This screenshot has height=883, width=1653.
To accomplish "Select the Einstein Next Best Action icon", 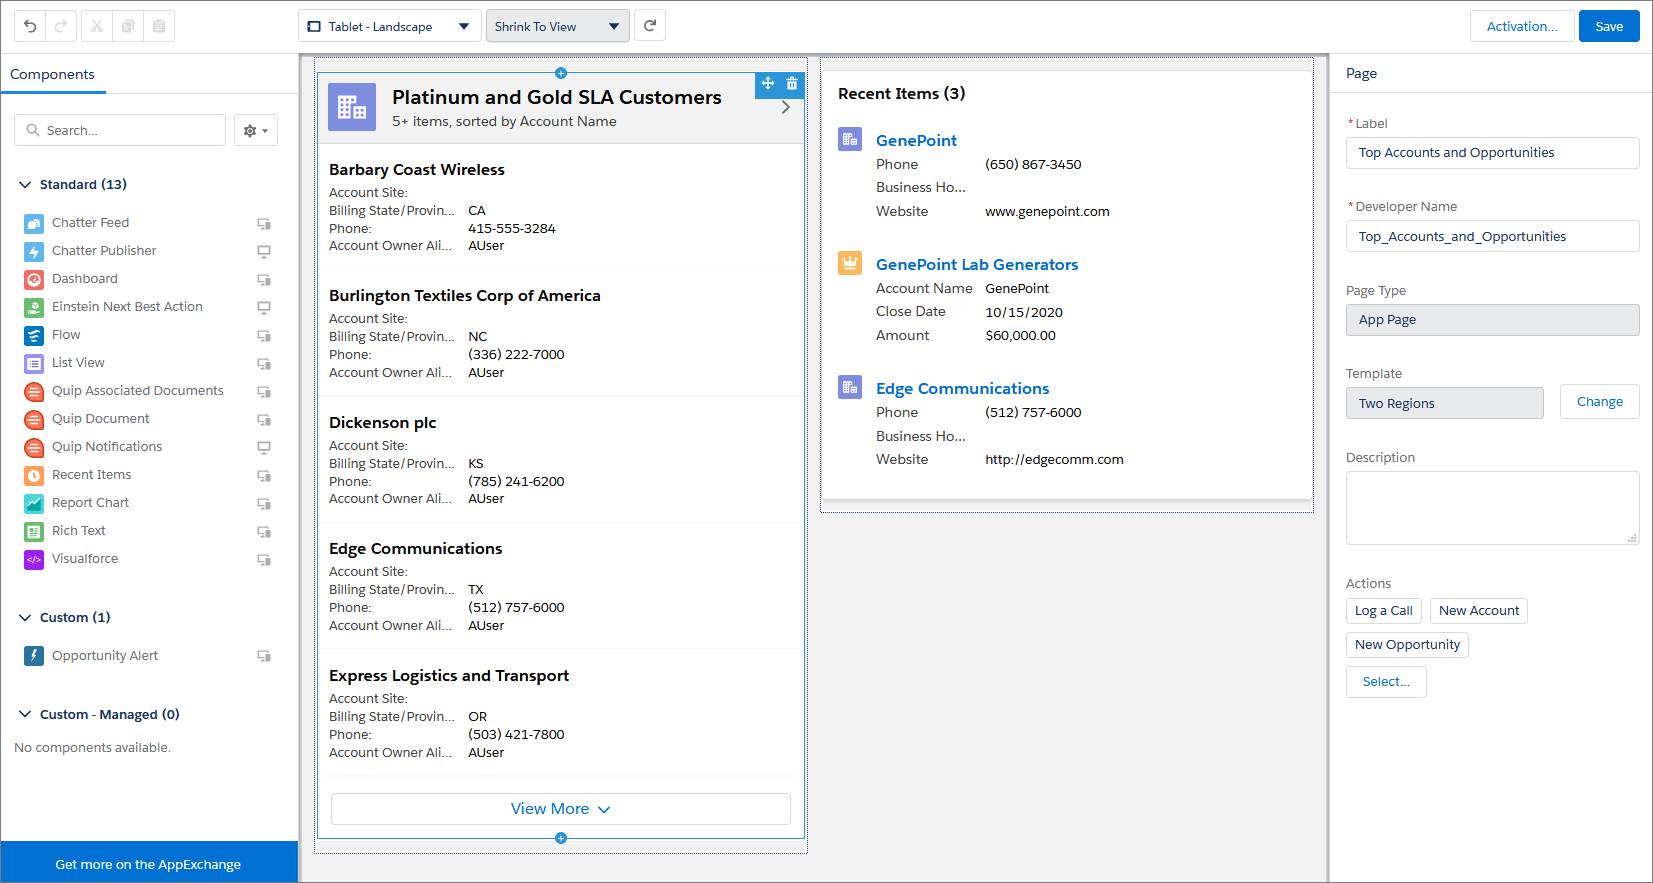I will click(x=34, y=307).
